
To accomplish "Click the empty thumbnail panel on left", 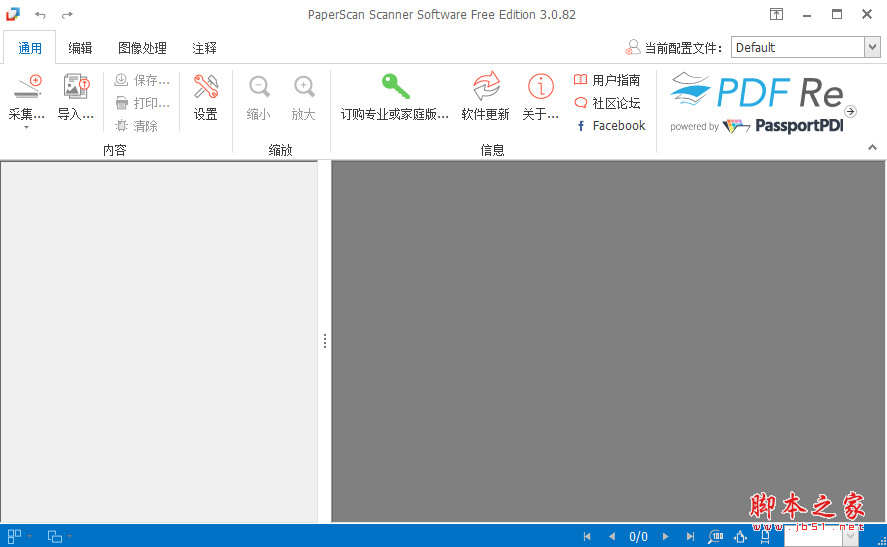I will click(159, 341).
